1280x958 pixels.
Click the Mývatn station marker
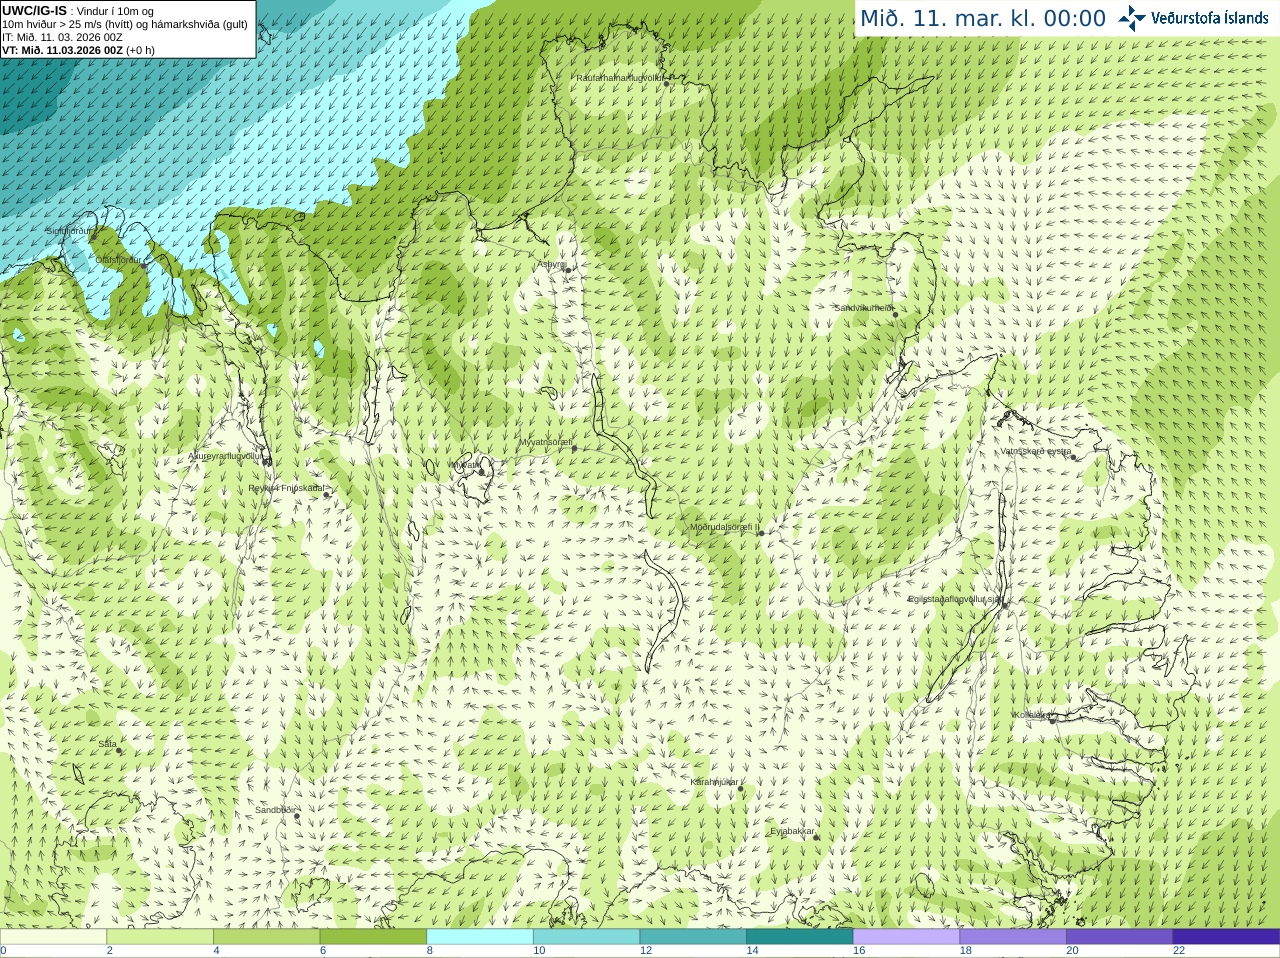point(481,471)
